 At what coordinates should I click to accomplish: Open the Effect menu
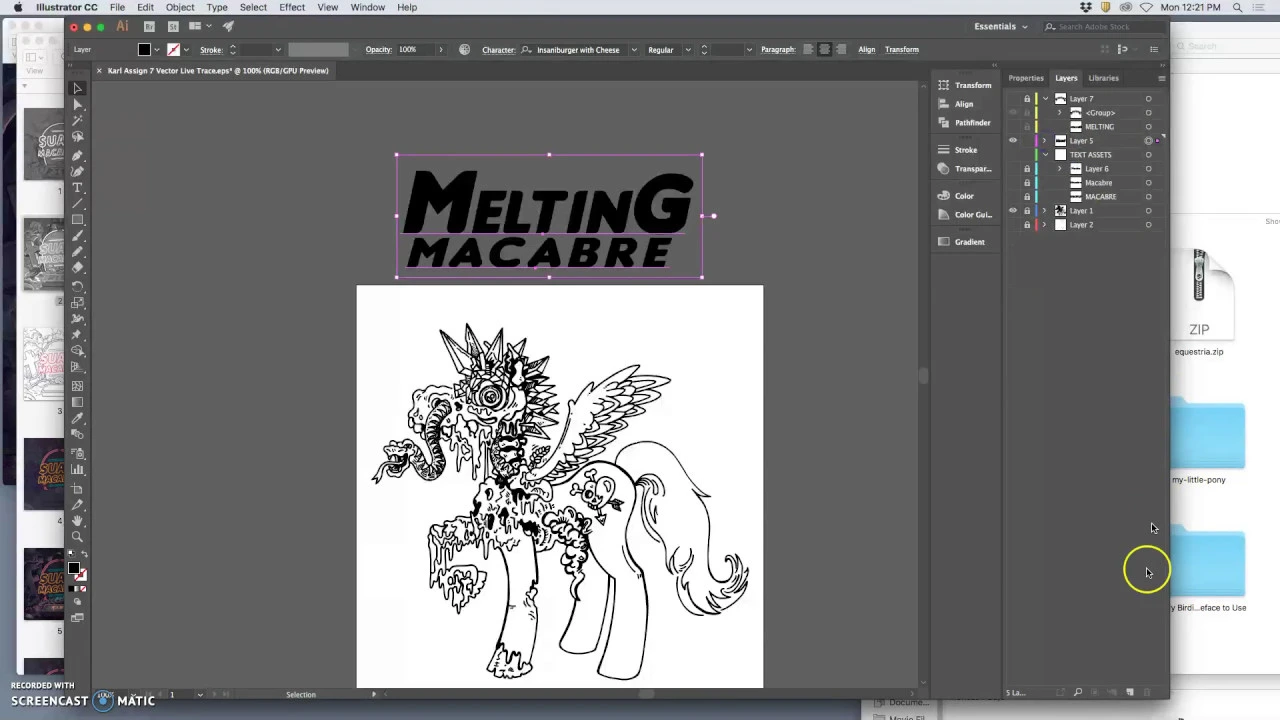tap(292, 7)
